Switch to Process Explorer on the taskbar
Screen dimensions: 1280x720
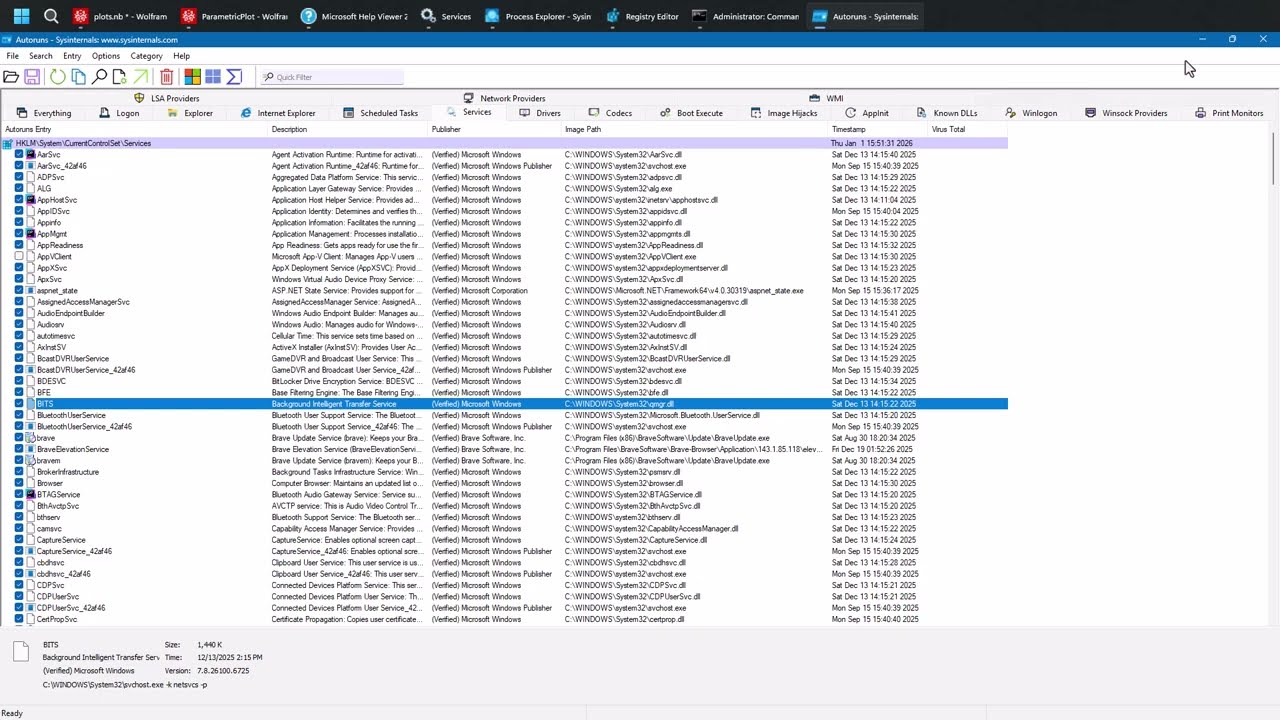pyautogui.click(x=538, y=16)
